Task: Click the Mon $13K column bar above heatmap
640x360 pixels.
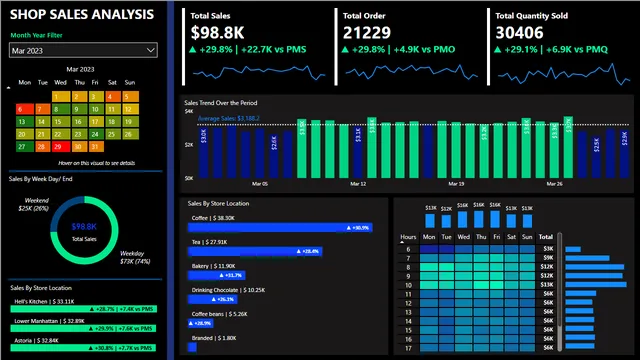Action: [x=430, y=221]
